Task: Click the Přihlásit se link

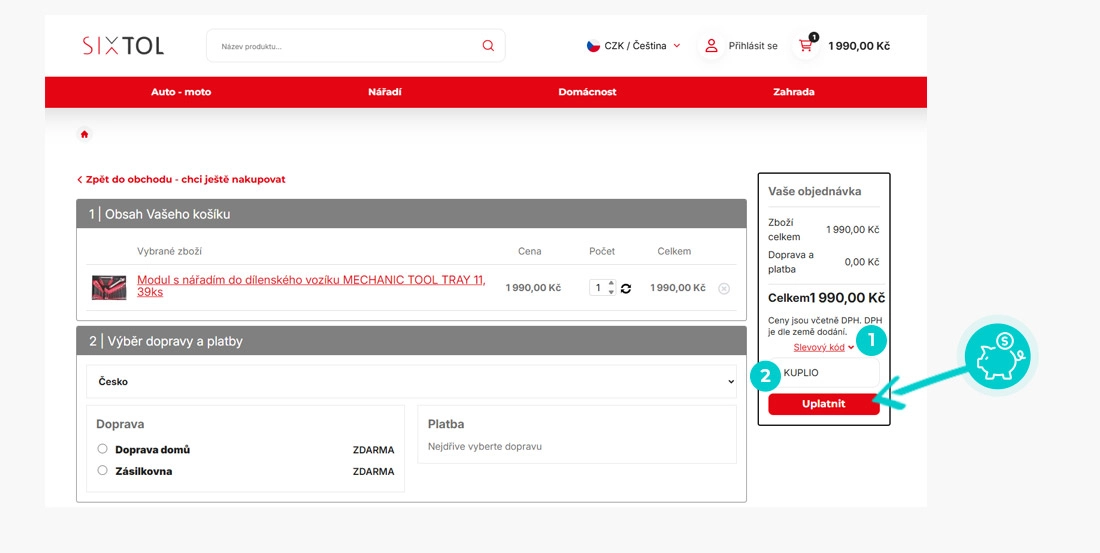Action: coord(753,46)
